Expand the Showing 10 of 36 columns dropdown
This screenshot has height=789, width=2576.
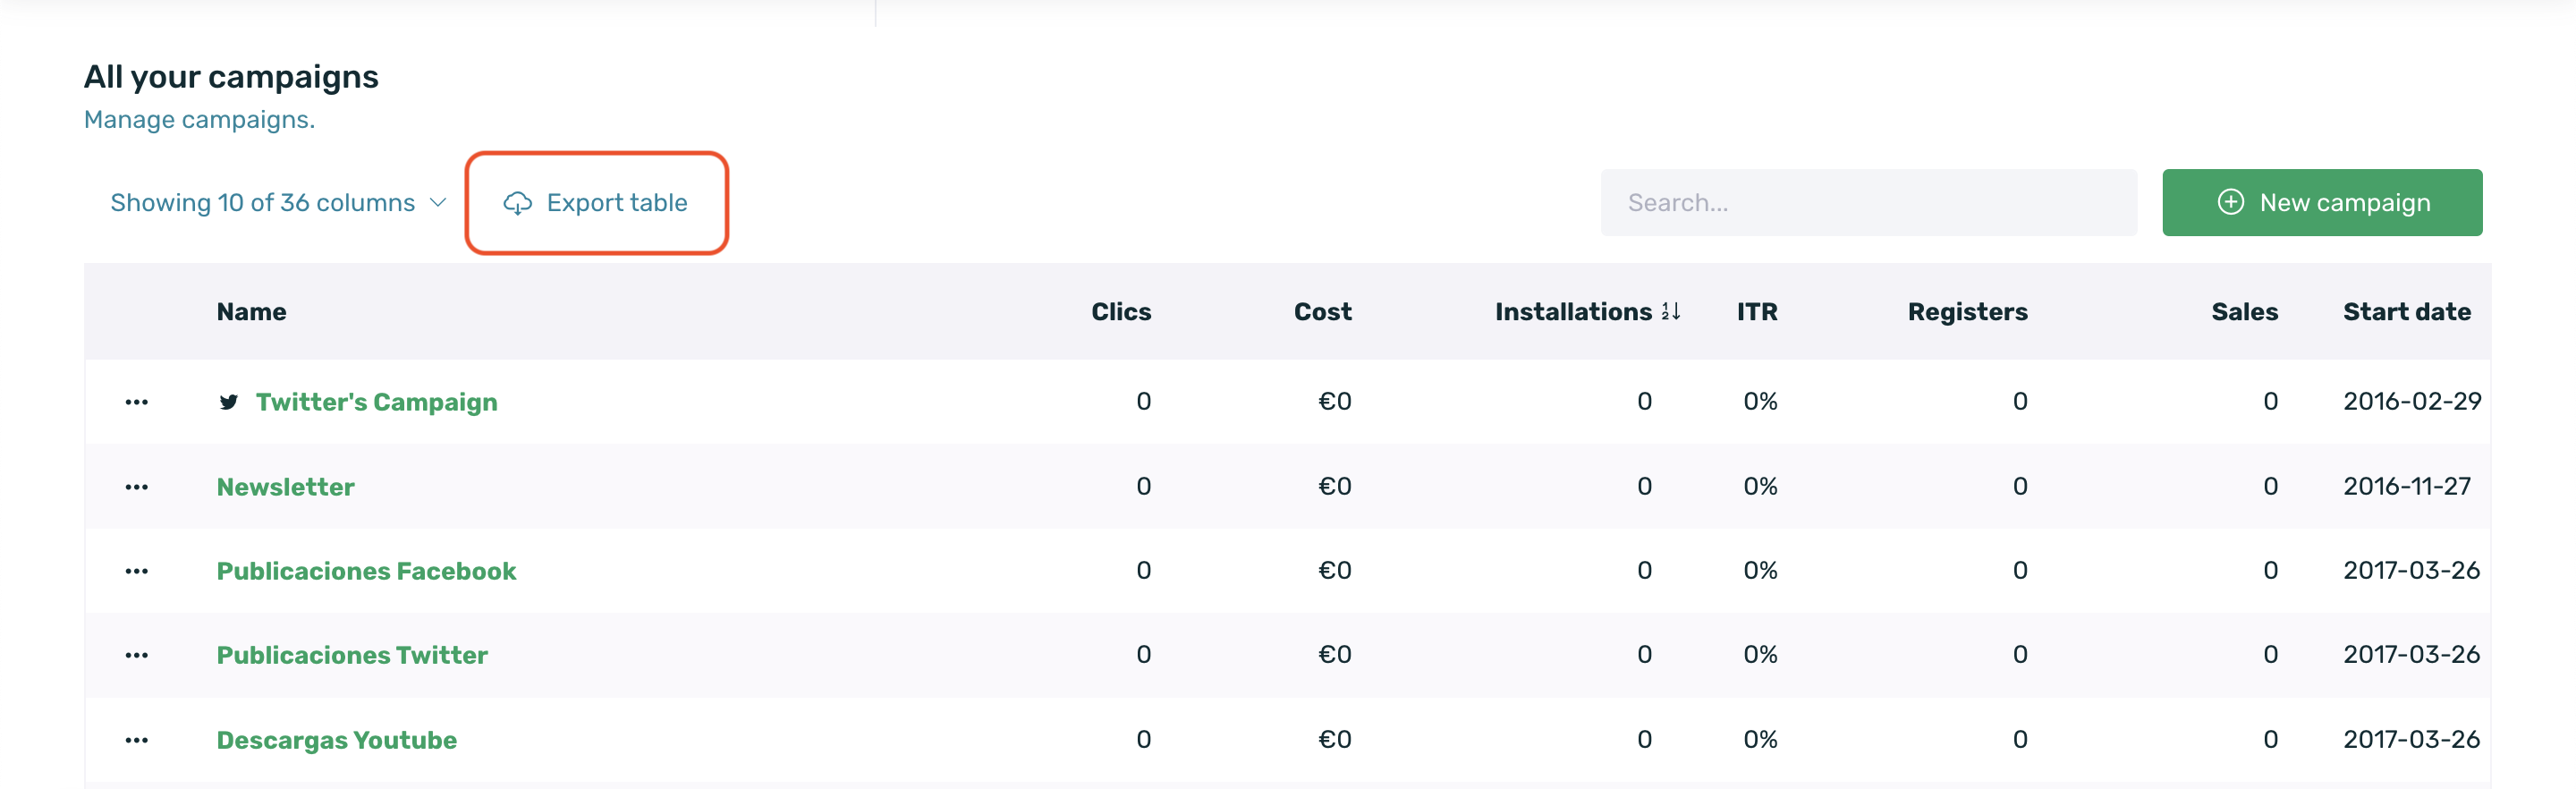point(263,203)
